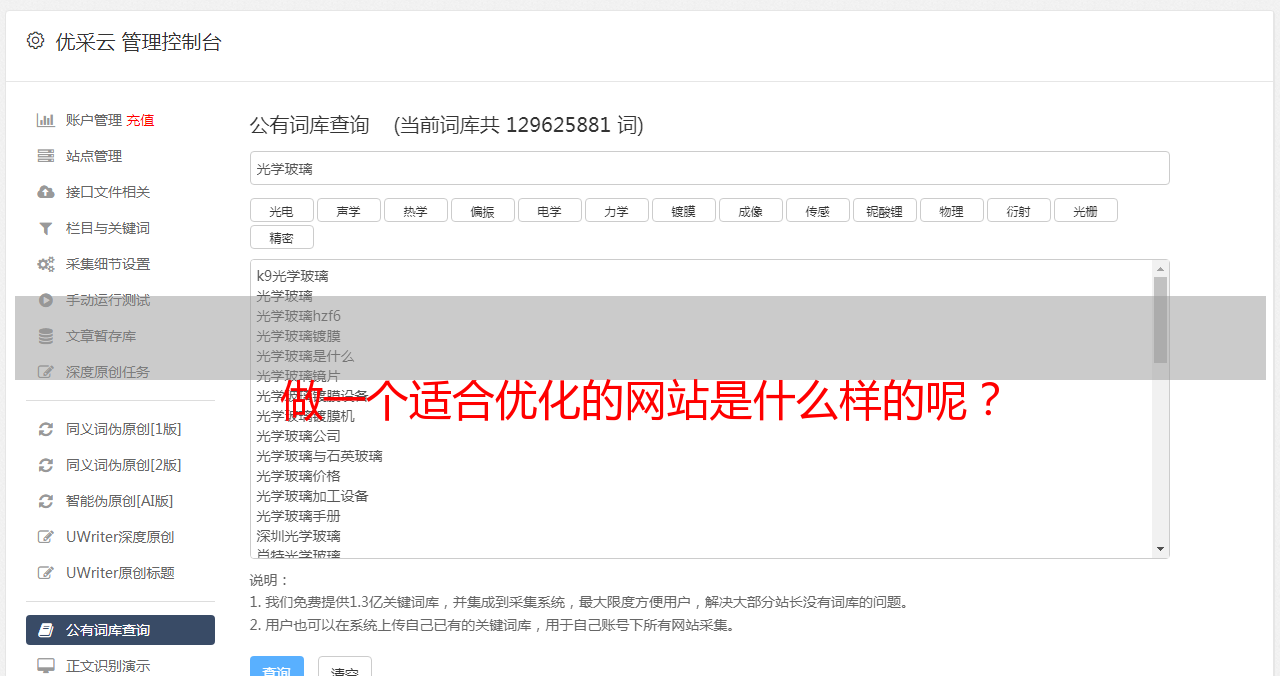Select the 站点管理 server icon
Viewport: 1280px width, 676px height.
46,156
